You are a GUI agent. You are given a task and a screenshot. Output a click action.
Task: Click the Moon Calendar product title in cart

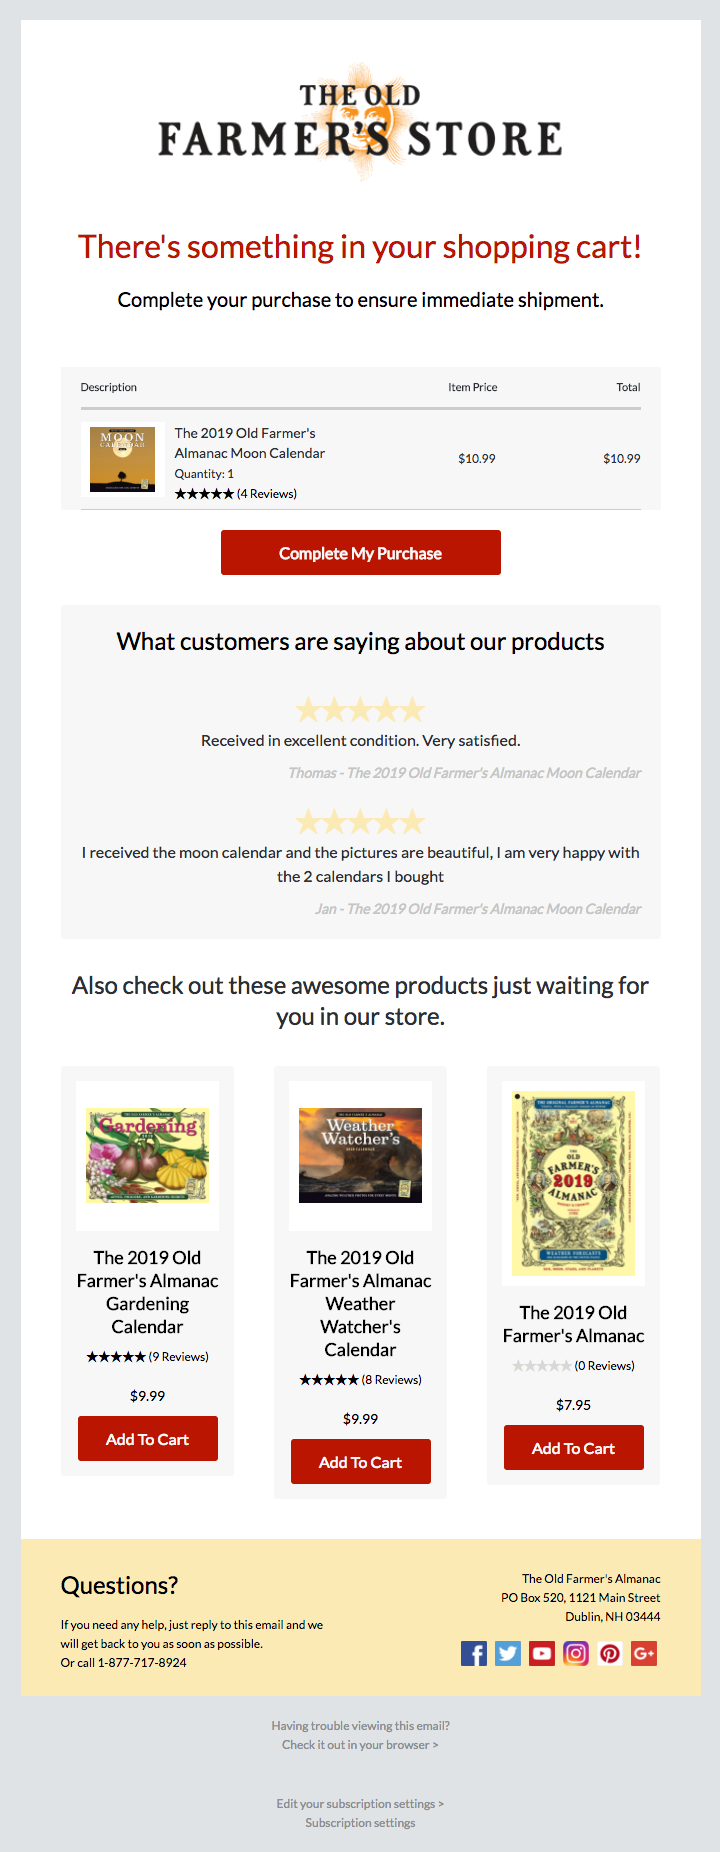(x=249, y=443)
